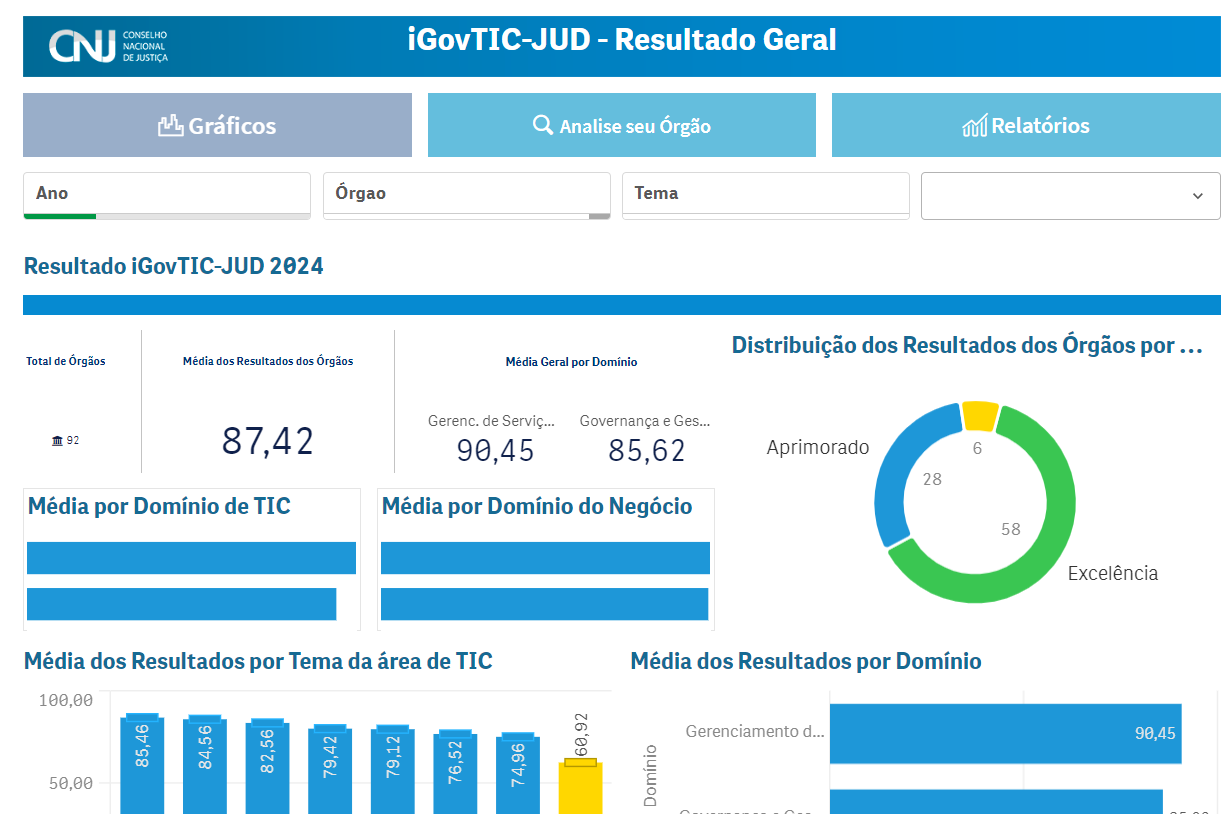The width and height of the screenshot is (1222, 814).
Task: Click top bar in Média por Domínio do Negócio
Action: click(545, 558)
